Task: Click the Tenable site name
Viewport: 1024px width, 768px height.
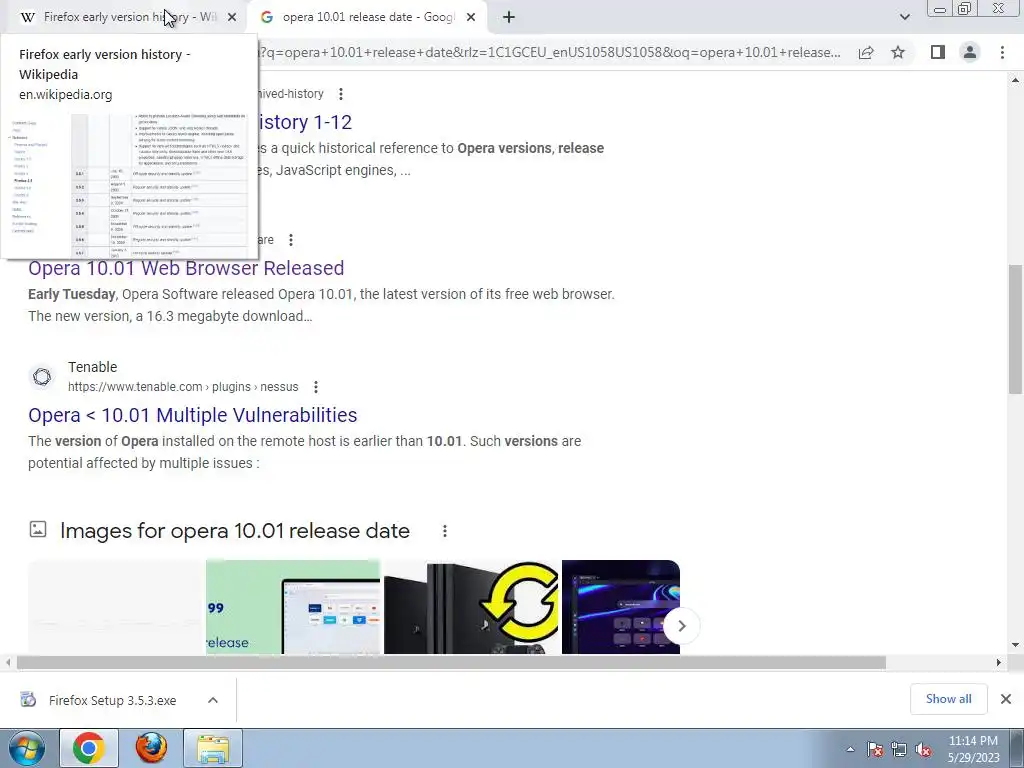Action: click(93, 367)
